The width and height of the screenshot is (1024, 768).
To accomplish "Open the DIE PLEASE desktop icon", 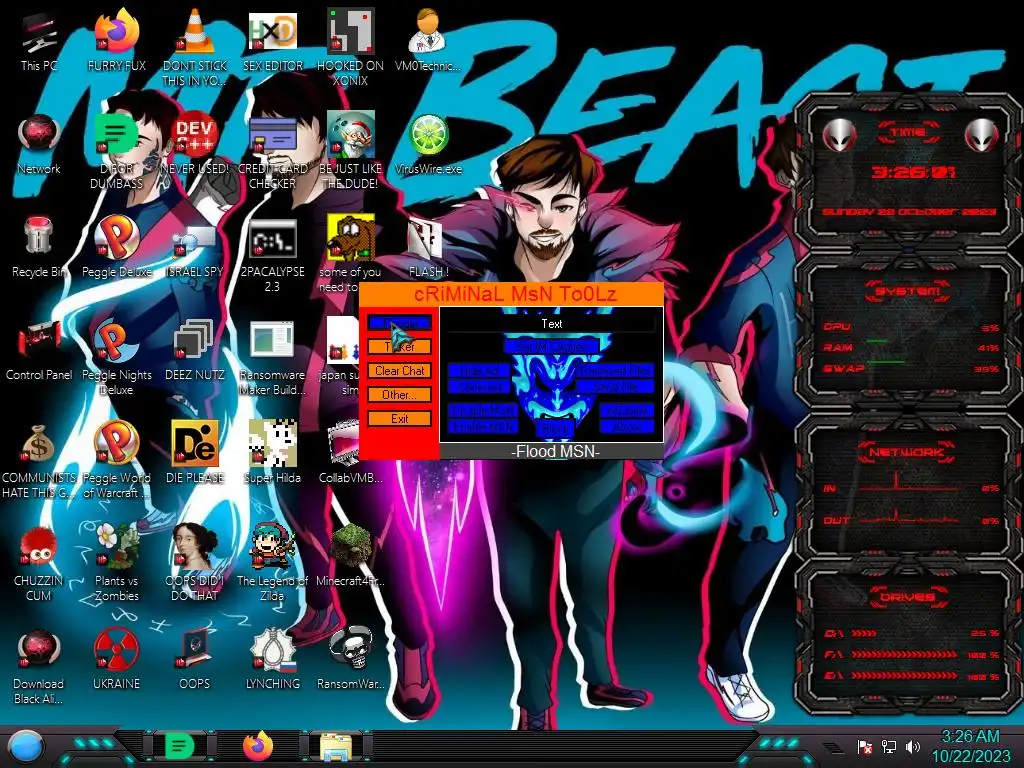I will tap(195, 453).
